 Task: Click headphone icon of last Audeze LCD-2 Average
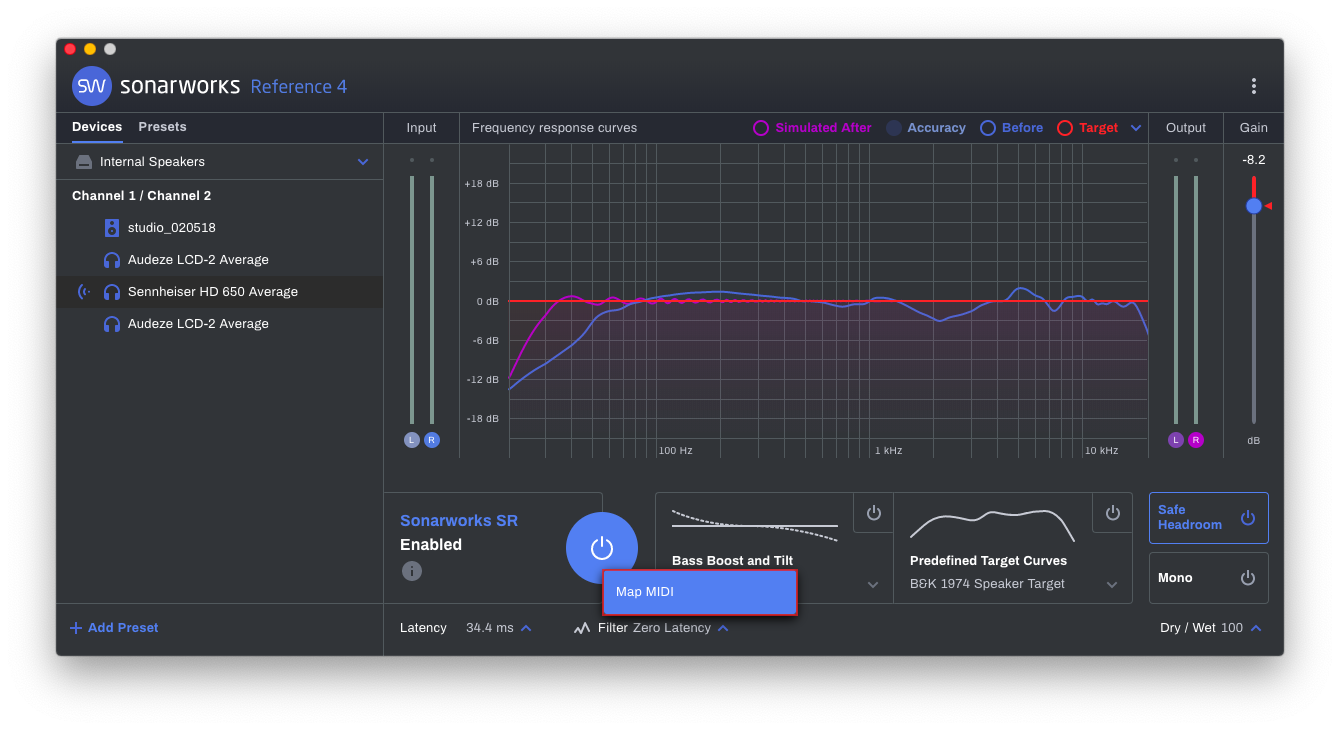112,324
